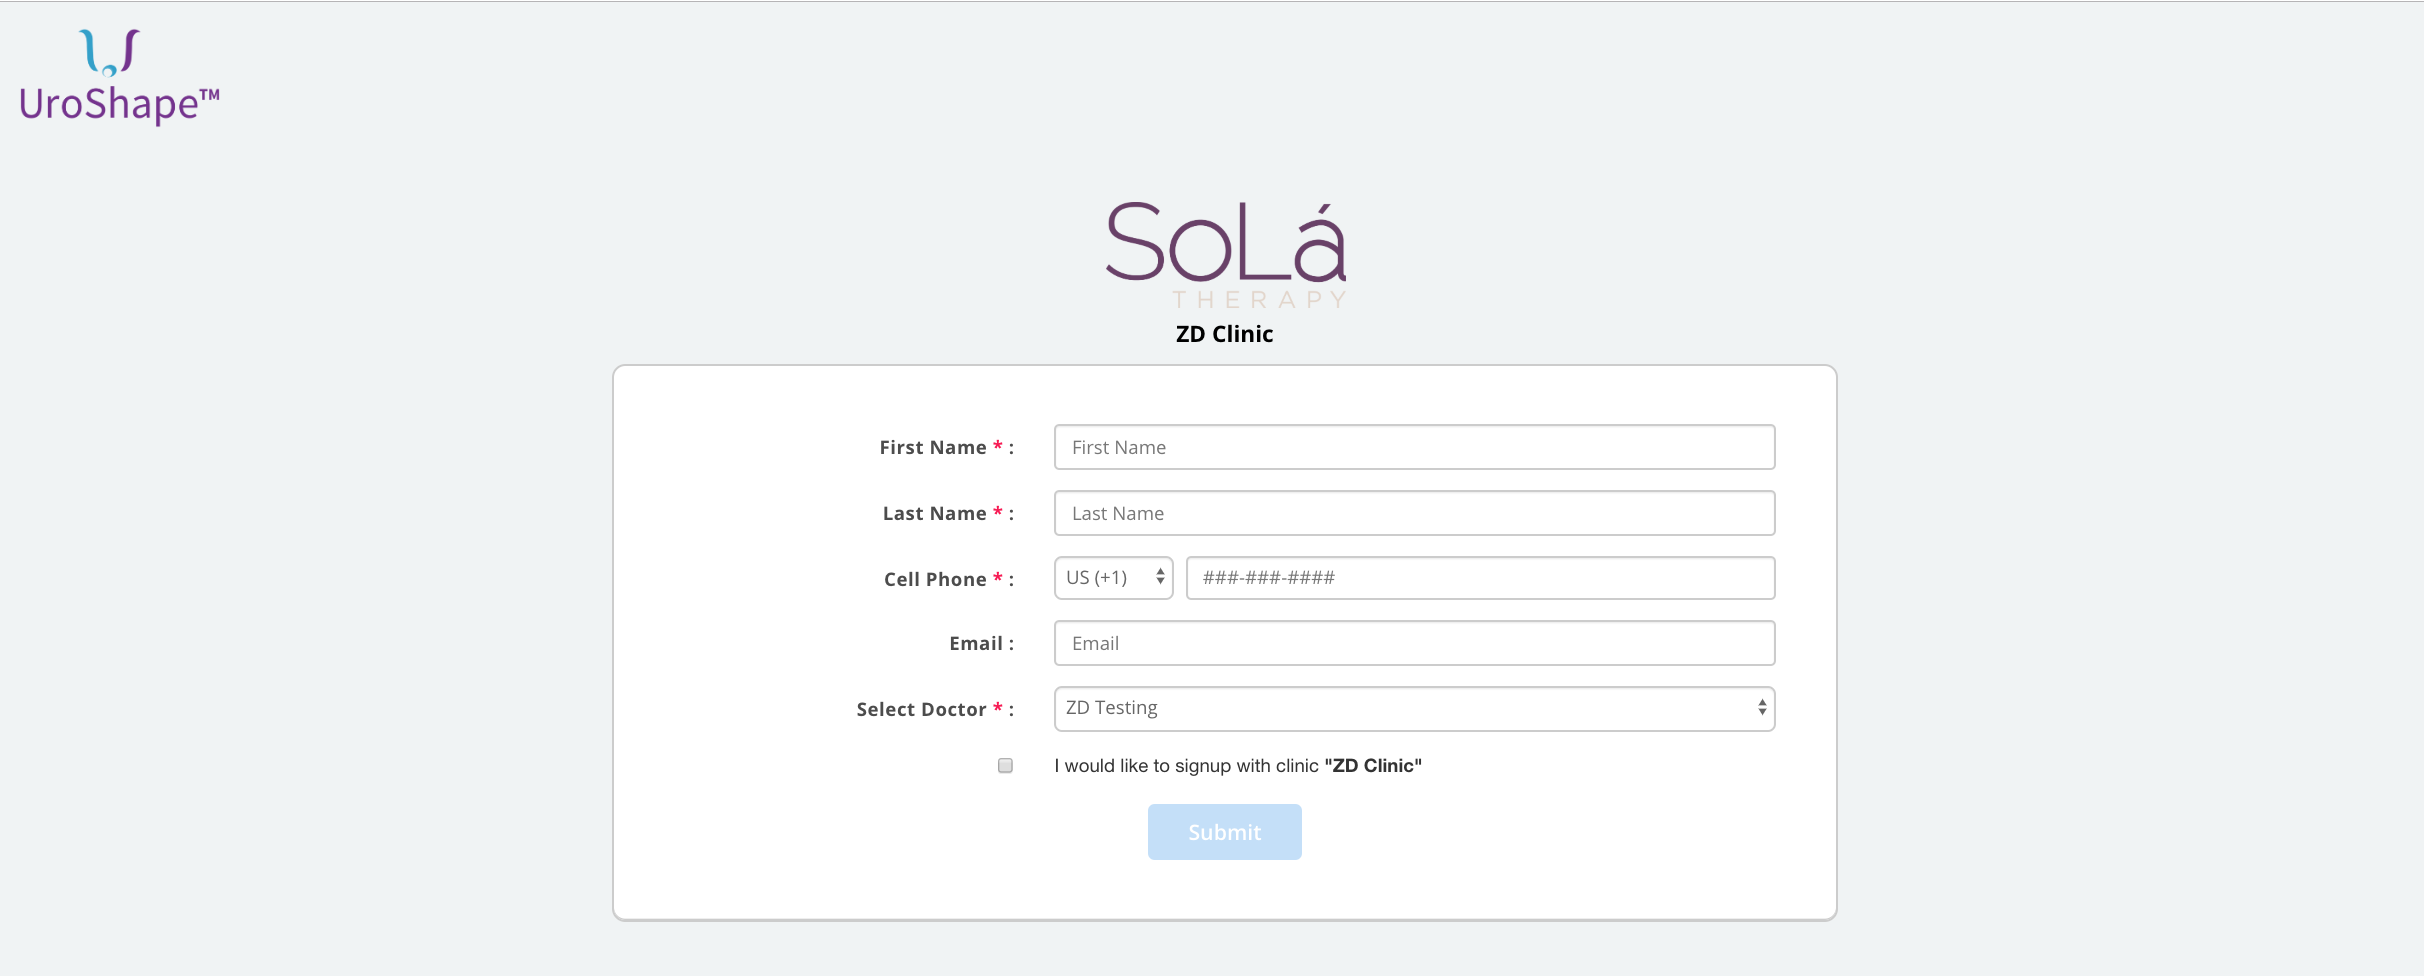
Task: Focus the Last Name input field
Action: click(x=1414, y=513)
